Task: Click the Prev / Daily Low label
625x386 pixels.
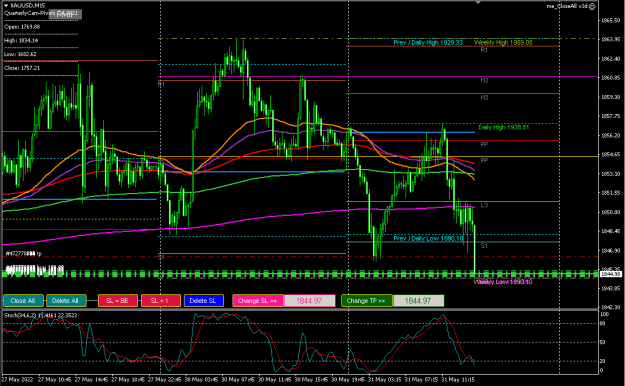Action: 428,238
